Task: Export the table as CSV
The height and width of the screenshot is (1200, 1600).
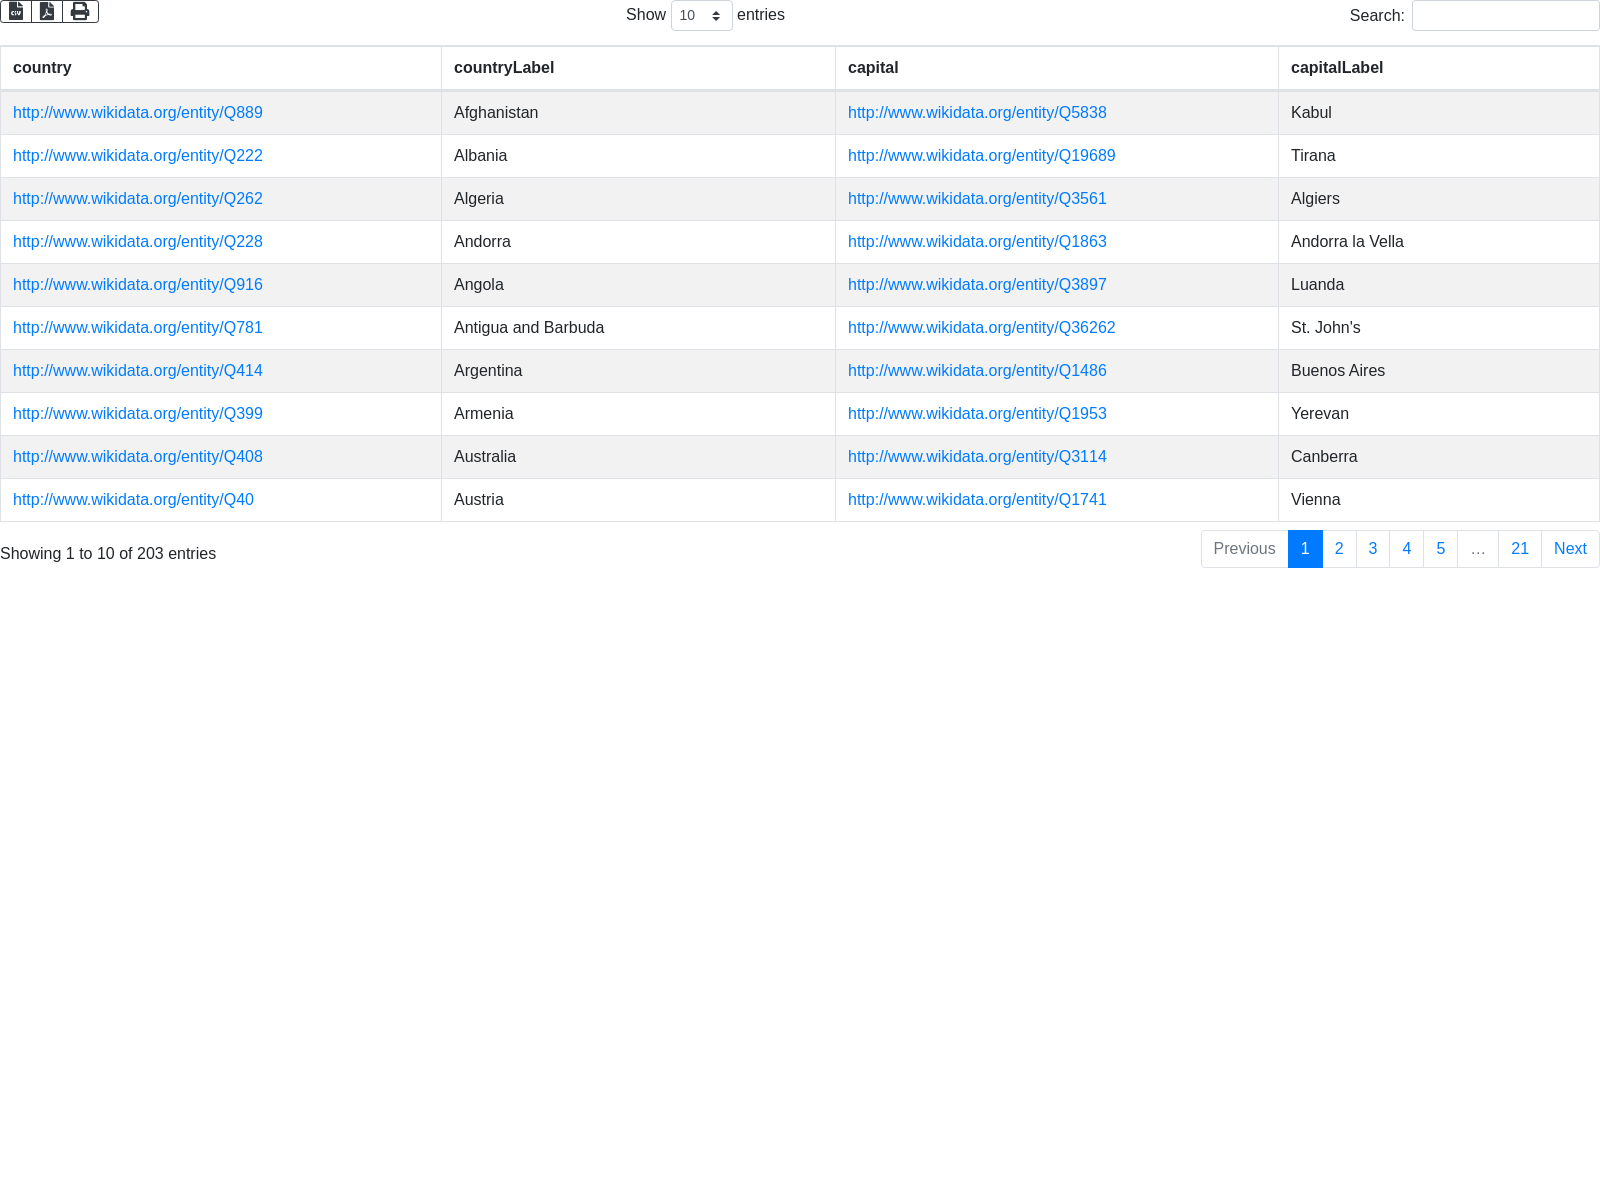Action: click(16, 11)
